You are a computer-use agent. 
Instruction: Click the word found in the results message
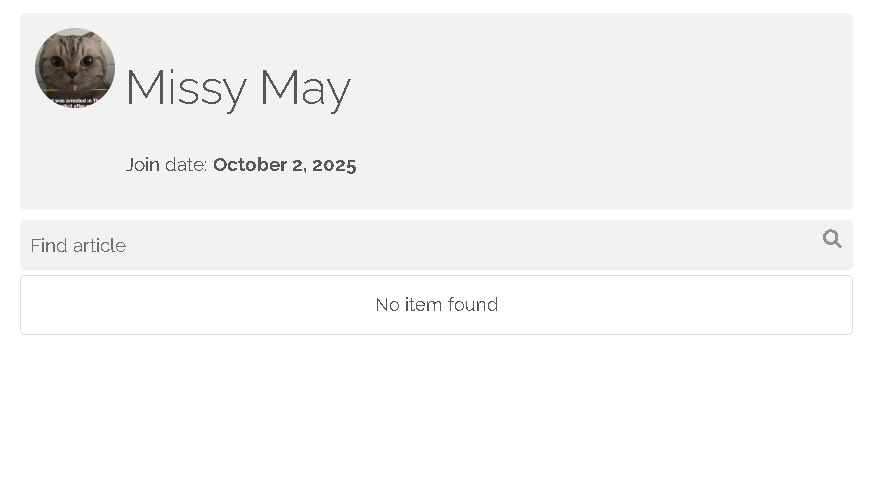pyautogui.click(x=473, y=305)
